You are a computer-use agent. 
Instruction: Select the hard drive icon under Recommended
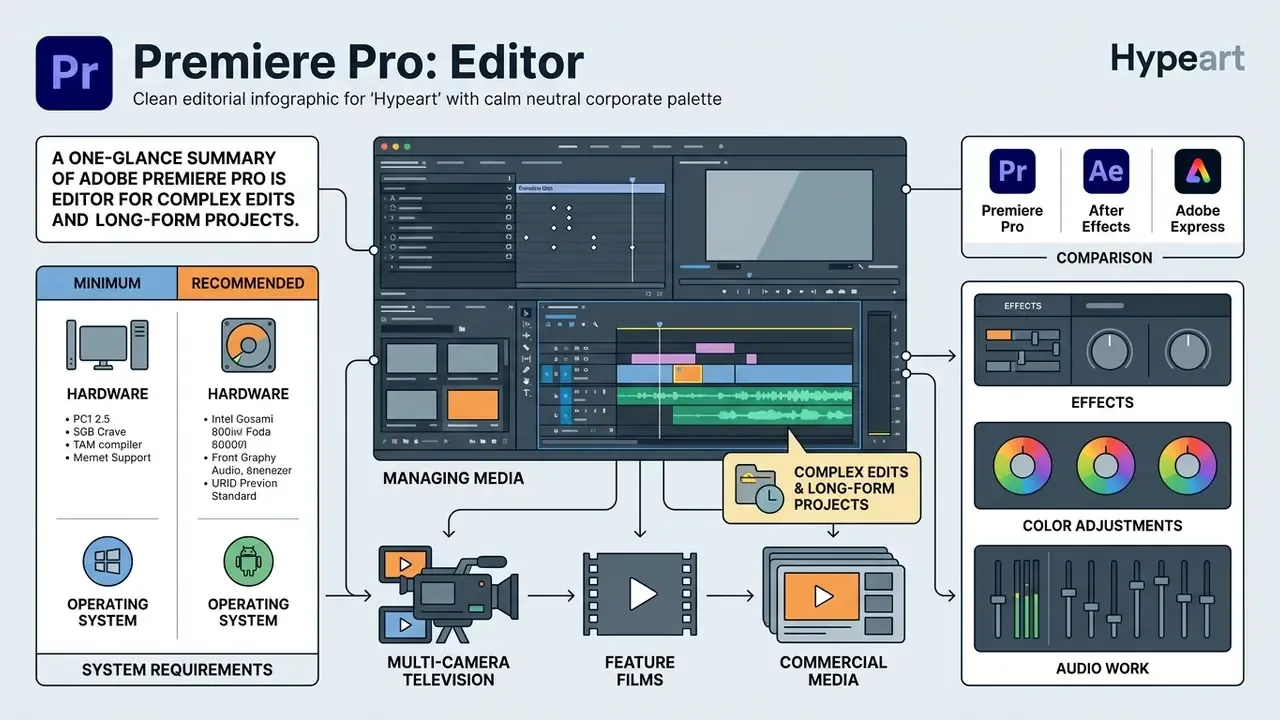(x=248, y=346)
